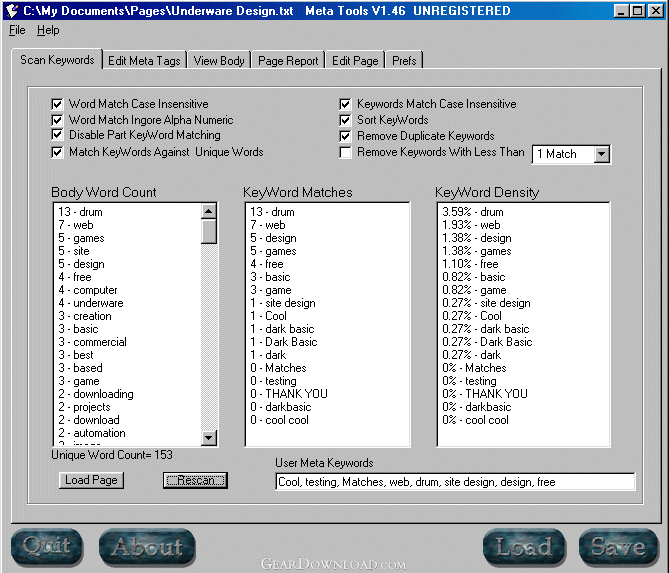Click the Quit stone button

click(47, 547)
